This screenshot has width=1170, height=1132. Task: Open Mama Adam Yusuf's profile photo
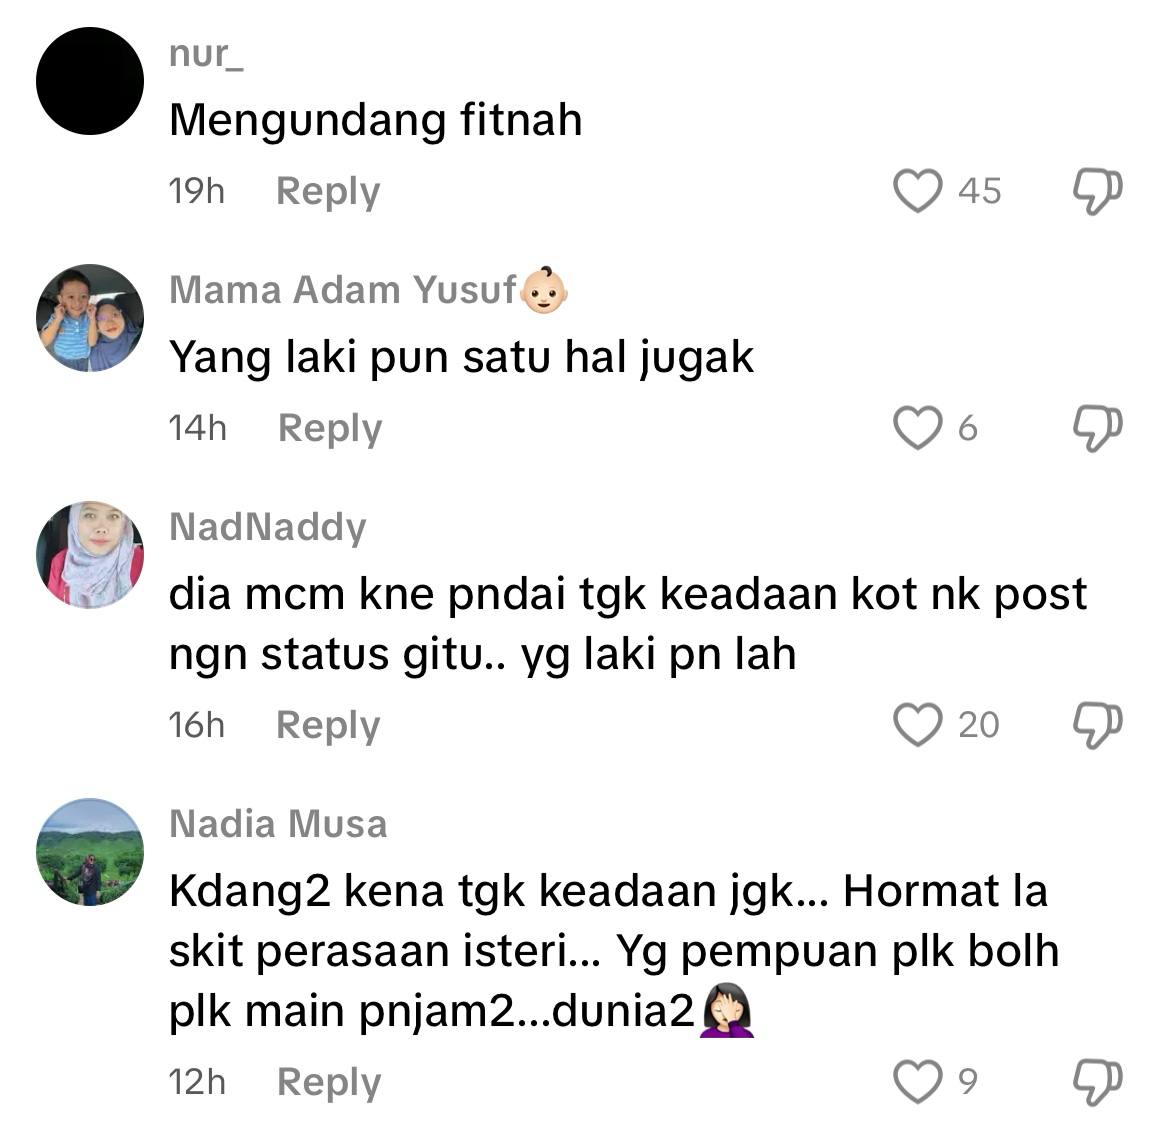point(90,317)
